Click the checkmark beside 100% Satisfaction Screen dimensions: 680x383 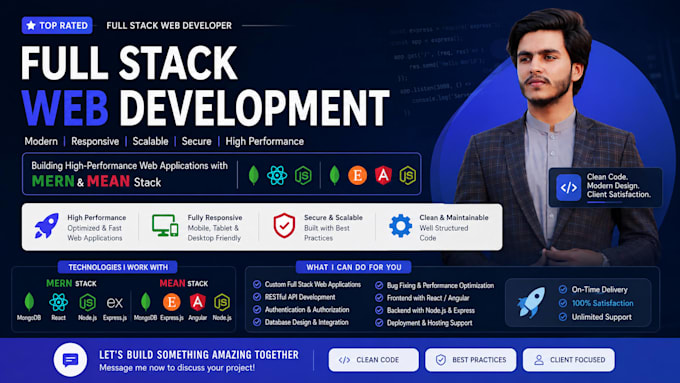563,303
